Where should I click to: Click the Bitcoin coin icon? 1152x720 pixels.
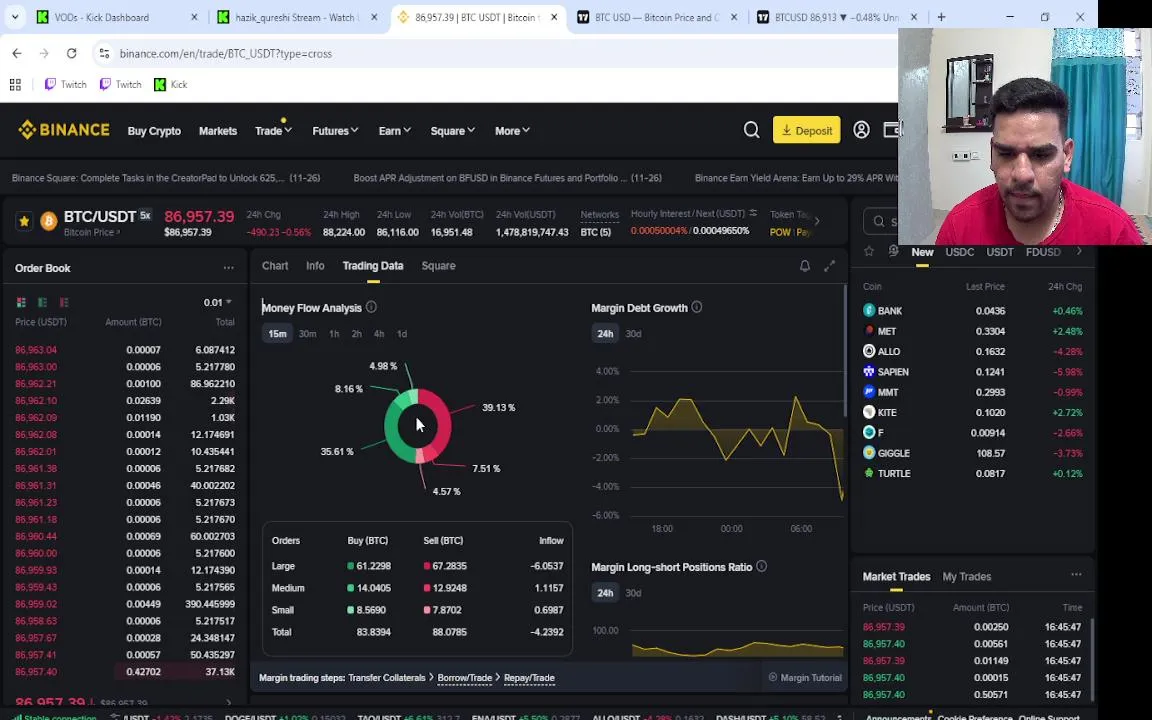(x=49, y=221)
